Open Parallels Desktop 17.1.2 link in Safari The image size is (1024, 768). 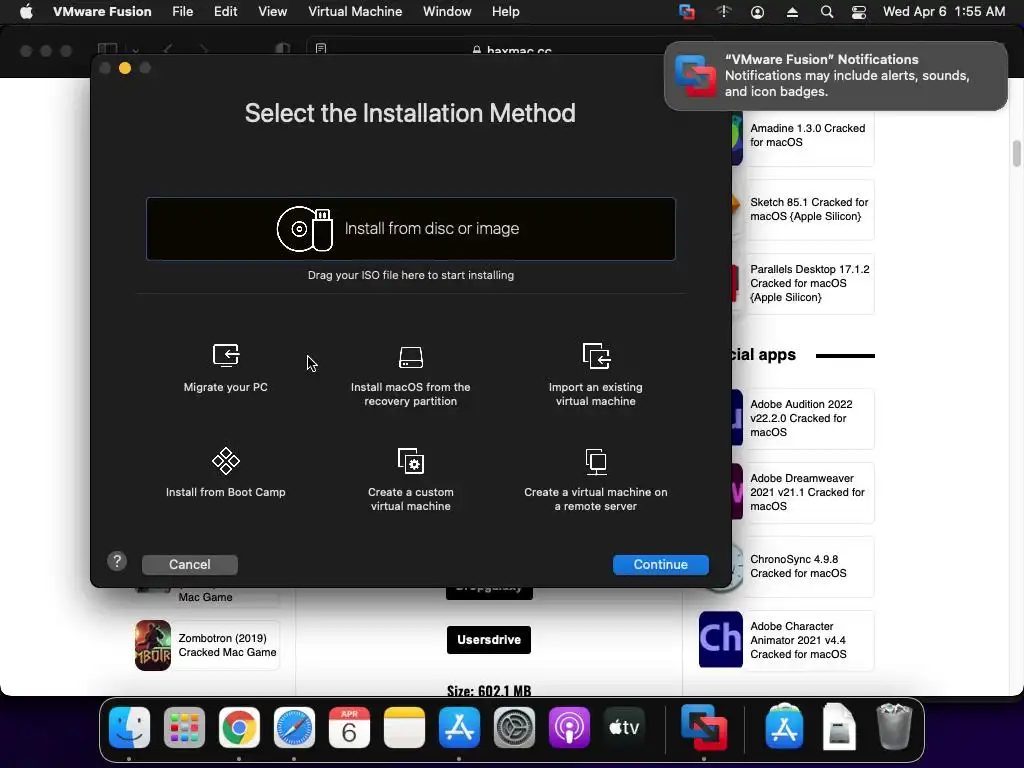[809, 283]
